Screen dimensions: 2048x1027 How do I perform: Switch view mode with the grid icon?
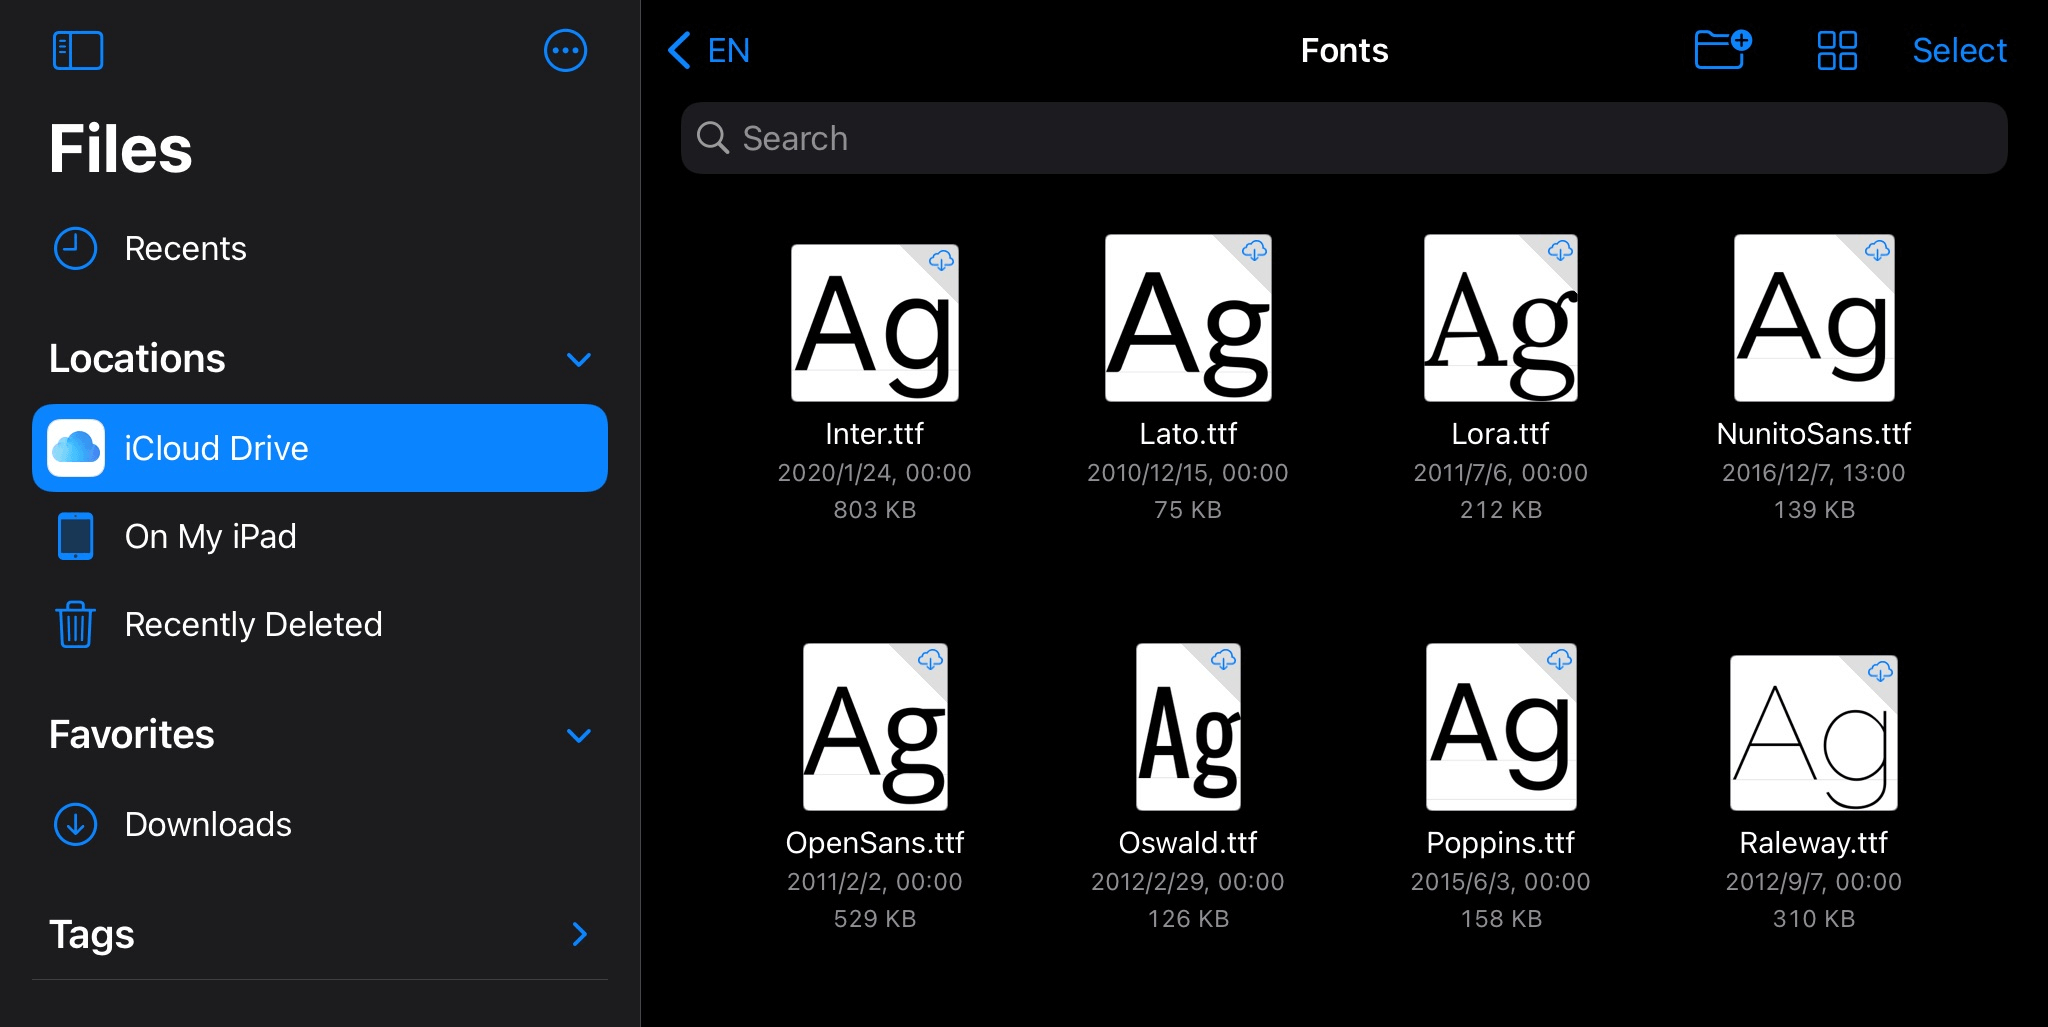(1837, 50)
